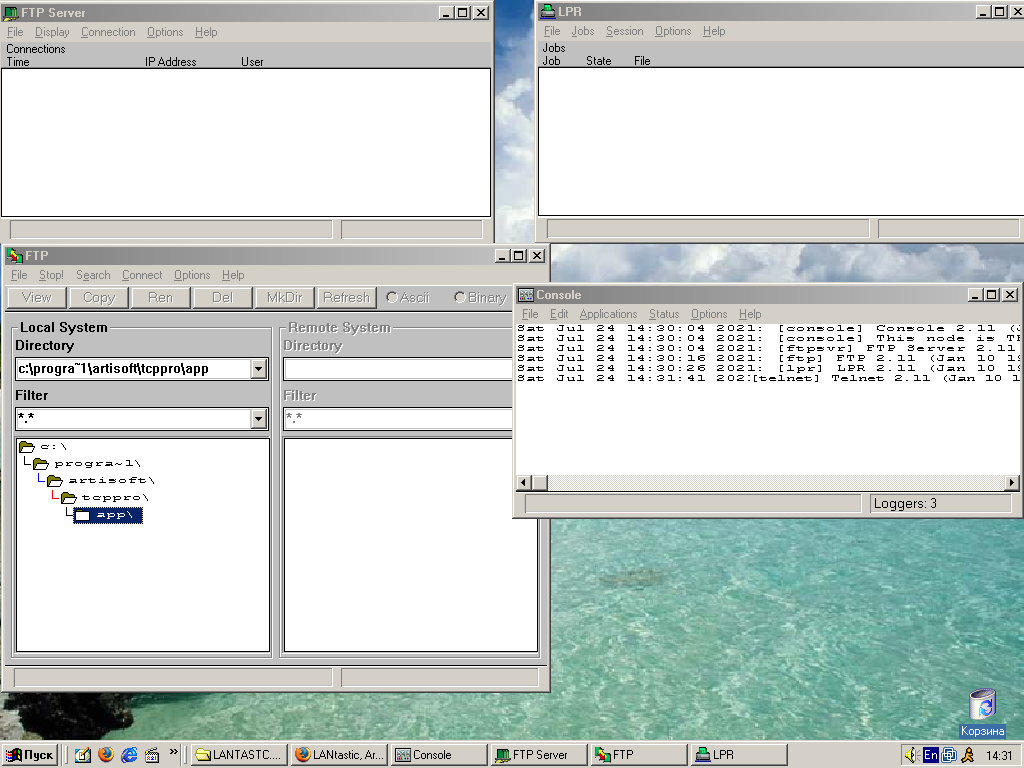1024x768 pixels.
Task: Expand the Local System Directory dropdown
Action: click(259, 369)
